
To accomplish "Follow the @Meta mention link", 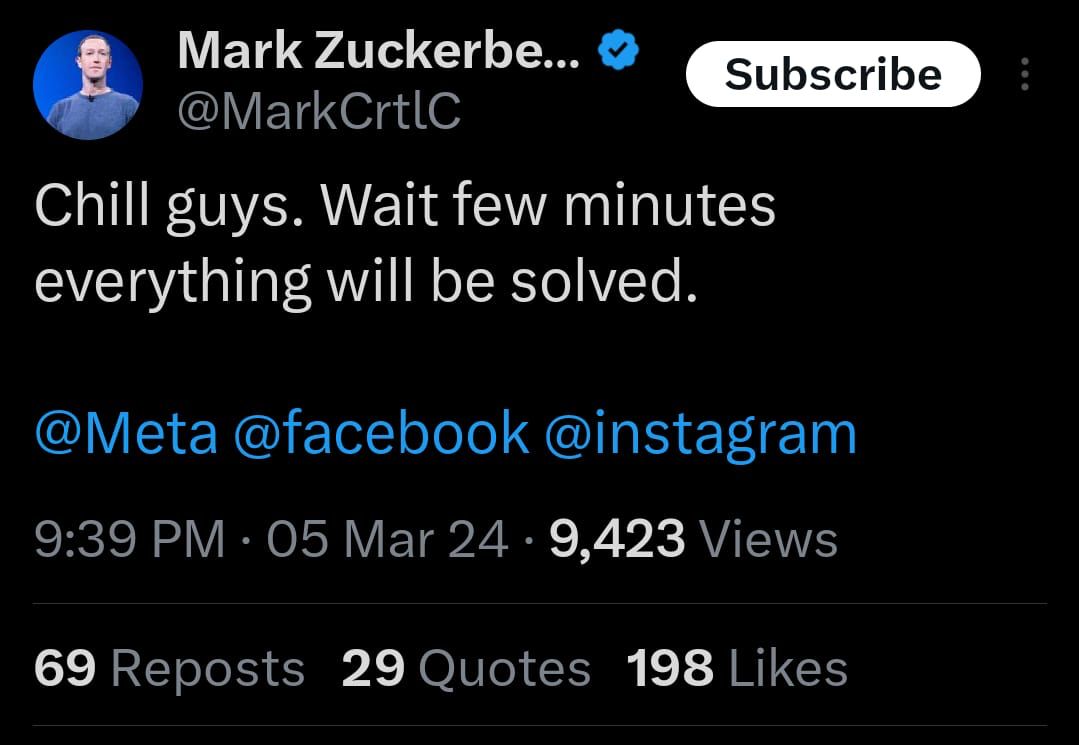I will (125, 434).
